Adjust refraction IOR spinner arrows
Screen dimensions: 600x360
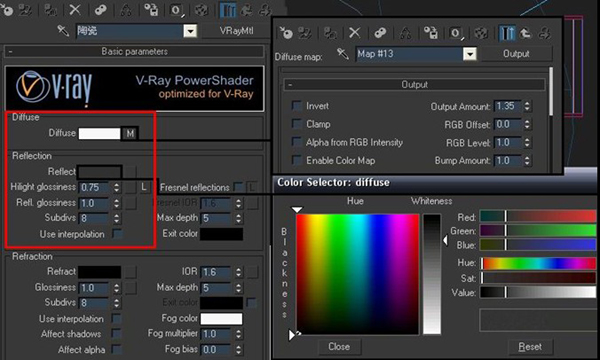point(238,272)
